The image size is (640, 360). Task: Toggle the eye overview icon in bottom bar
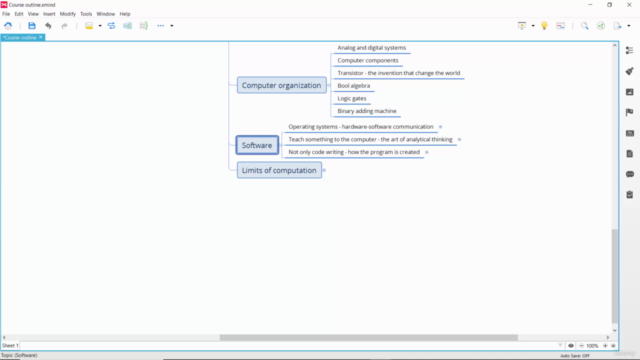click(571, 346)
